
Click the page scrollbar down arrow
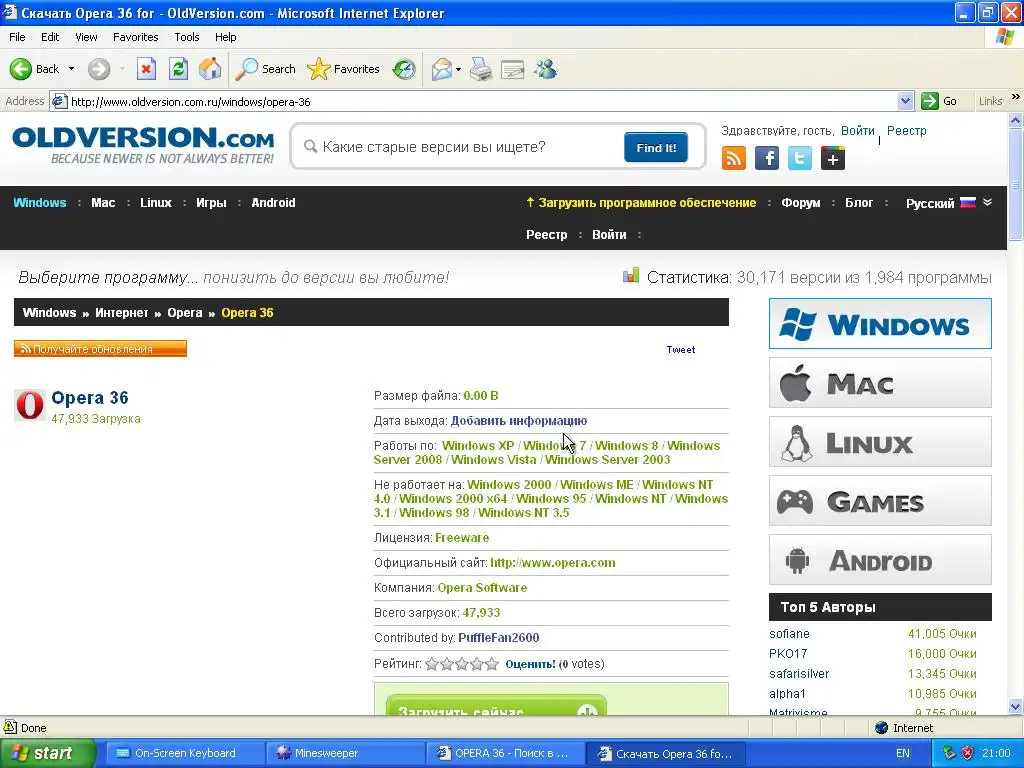point(1015,706)
